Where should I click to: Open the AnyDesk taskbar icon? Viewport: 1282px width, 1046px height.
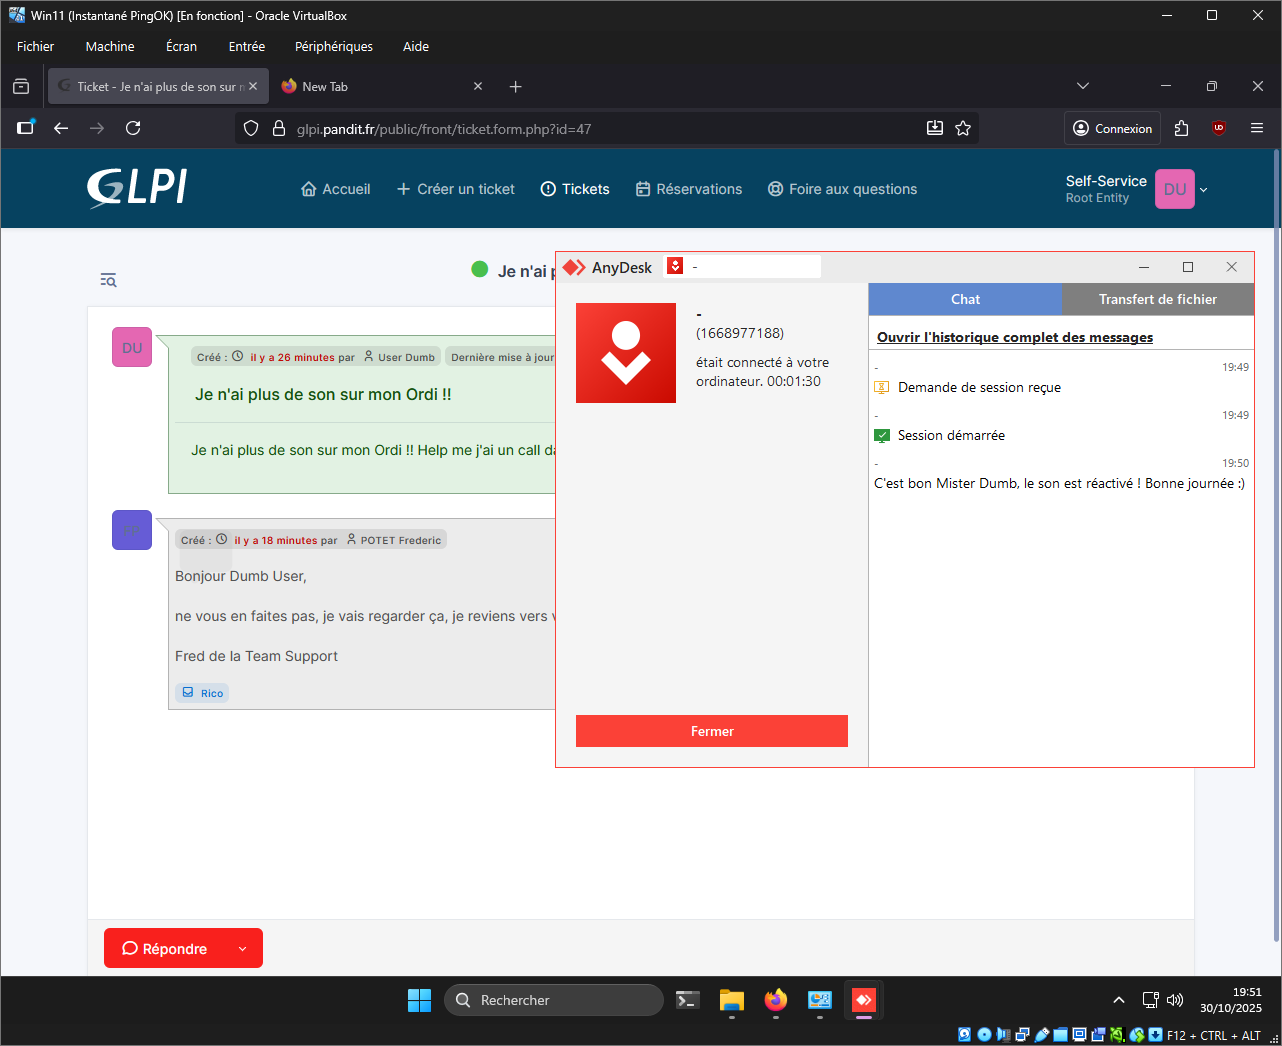tap(863, 1000)
